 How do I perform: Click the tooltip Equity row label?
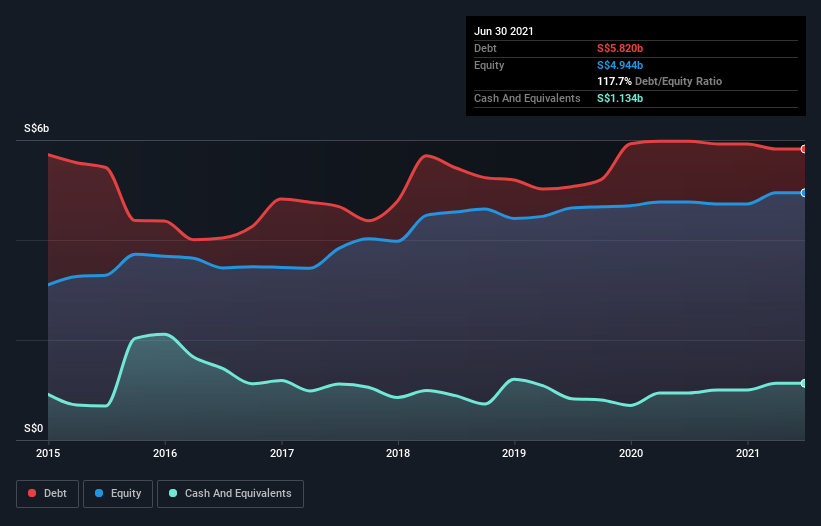489,65
